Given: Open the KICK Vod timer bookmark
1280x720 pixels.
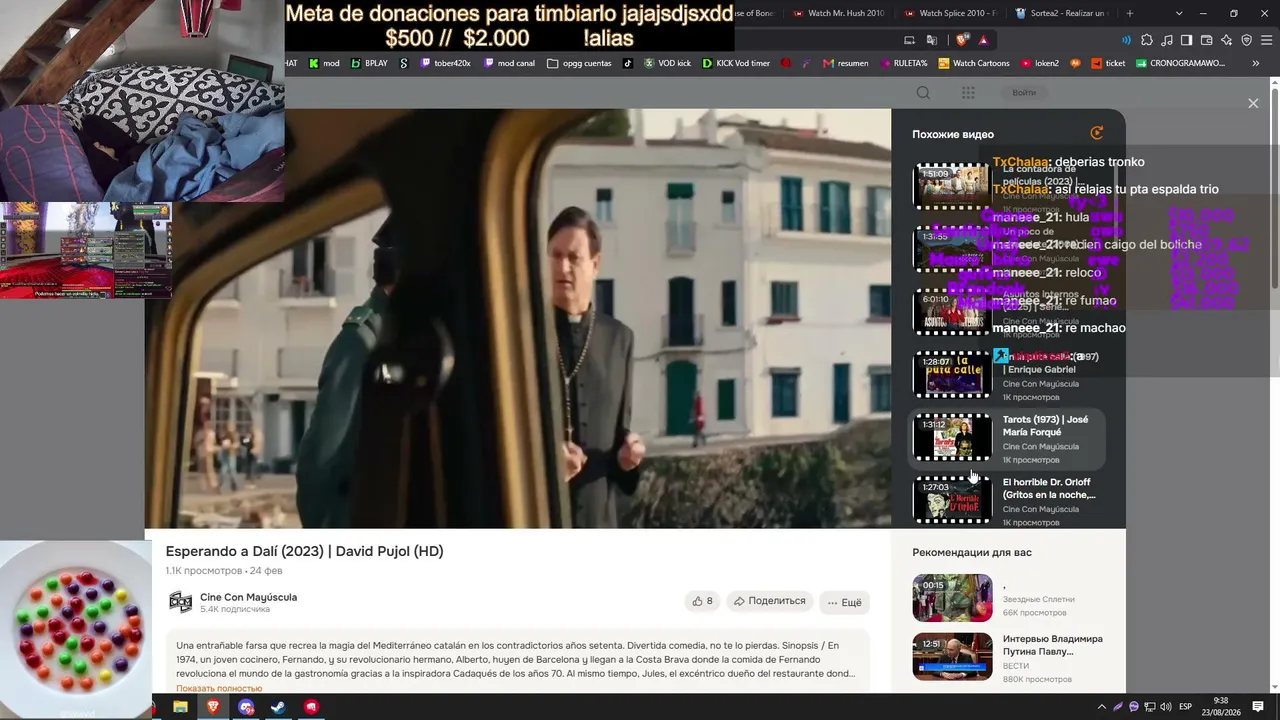Looking at the screenshot, I should tap(736, 63).
